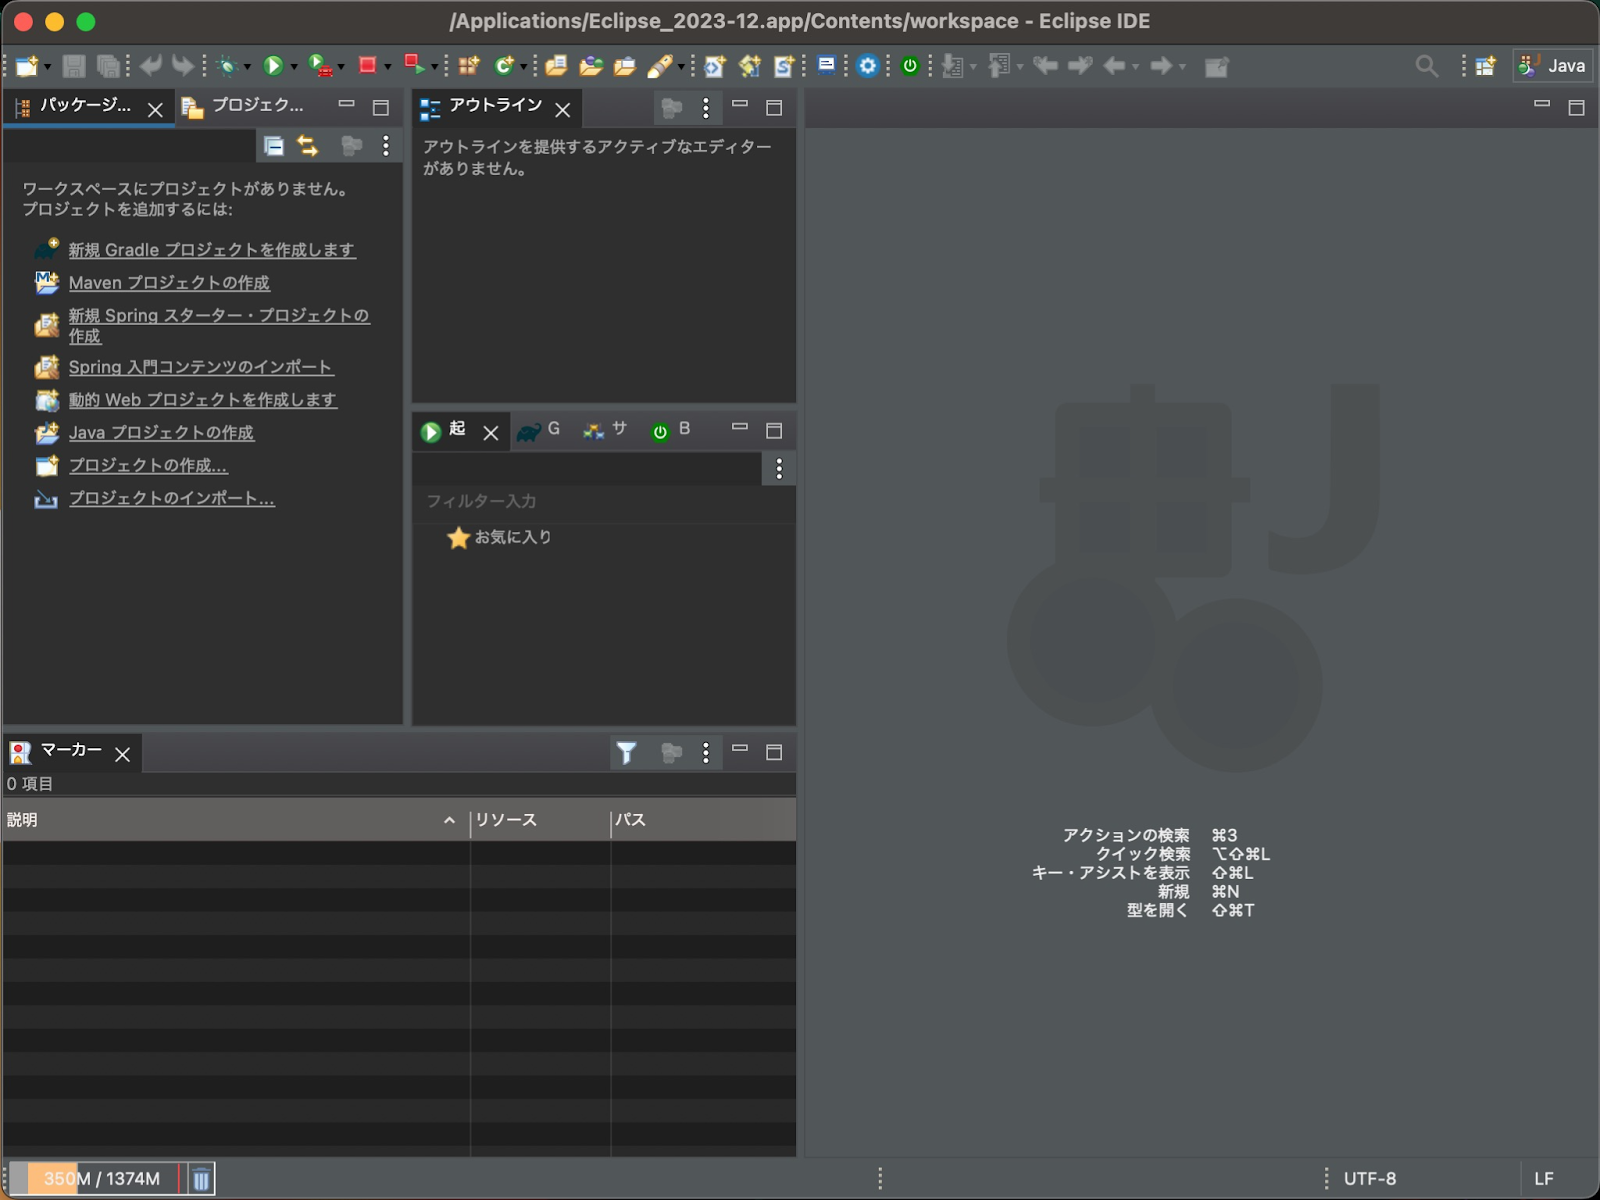Image resolution: width=1600 pixels, height=1200 pixels.
Task: Click the Relaunch red-square-with-play icon
Action: pos(414,66)
